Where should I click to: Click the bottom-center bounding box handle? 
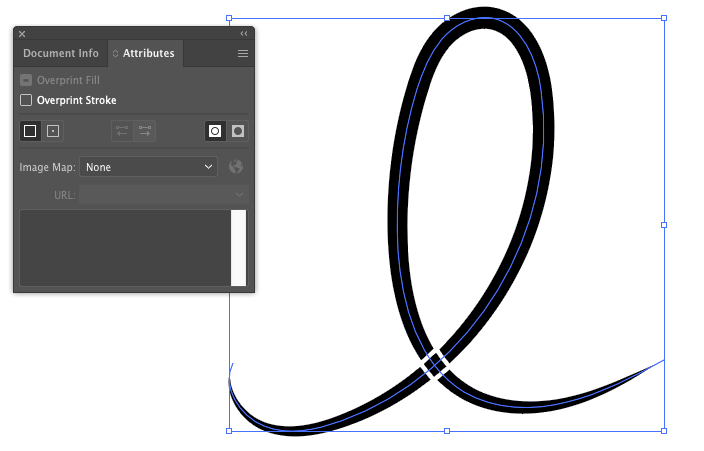click(x=447, y=431)
